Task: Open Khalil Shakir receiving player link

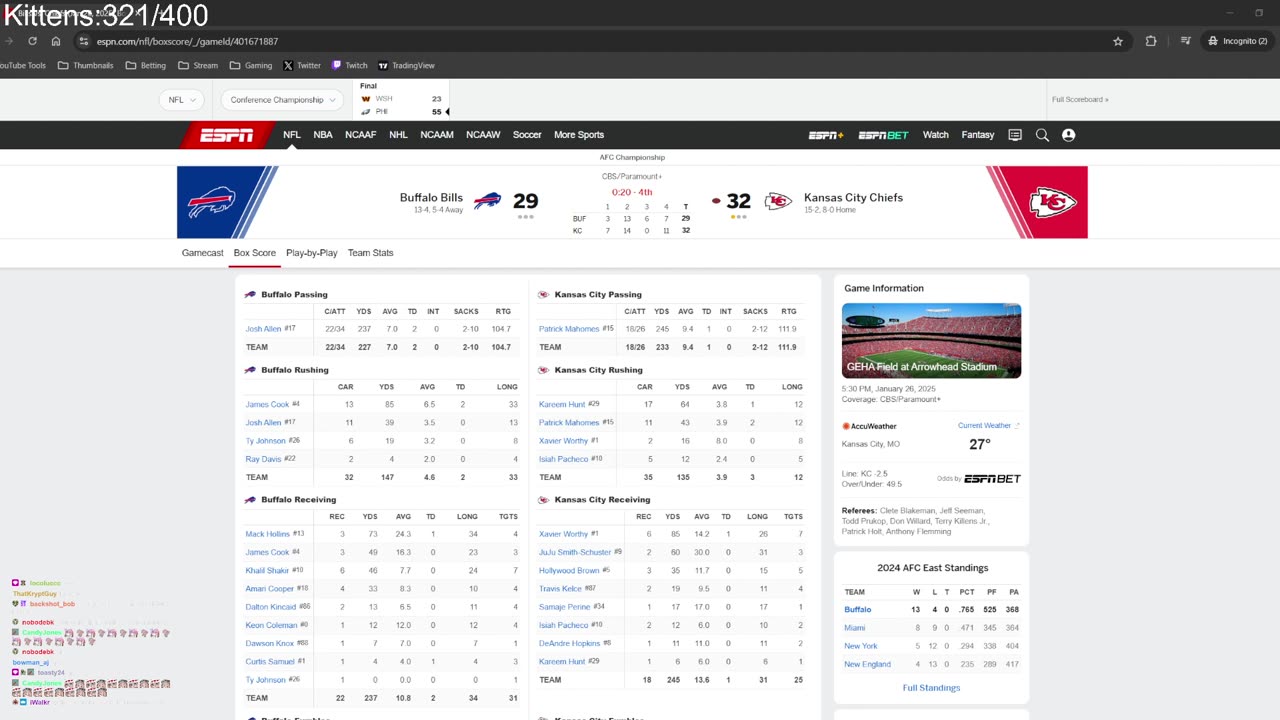Action: [267, 571]
